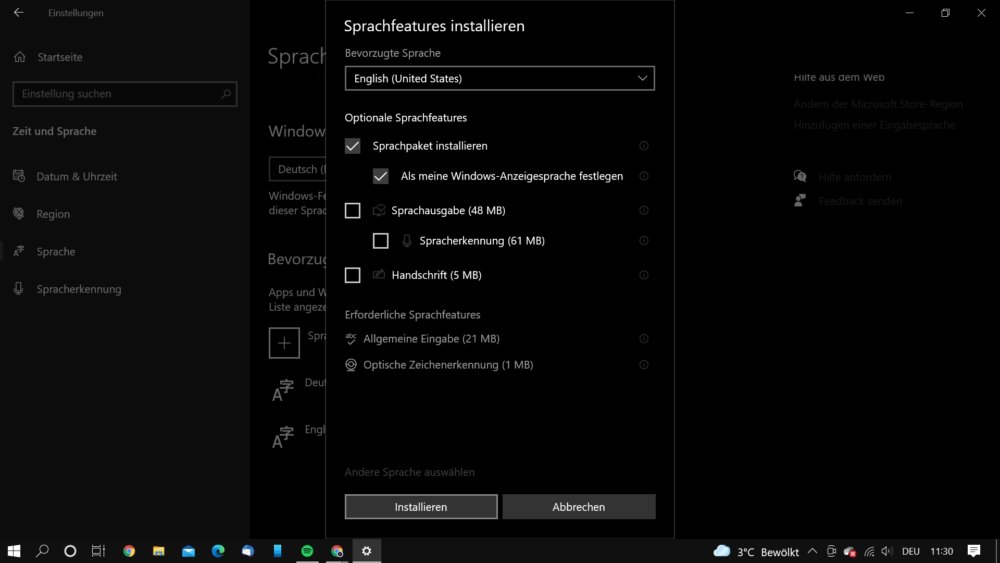Uncheck Sprachpaket installieren

click(x=353, y=146)
